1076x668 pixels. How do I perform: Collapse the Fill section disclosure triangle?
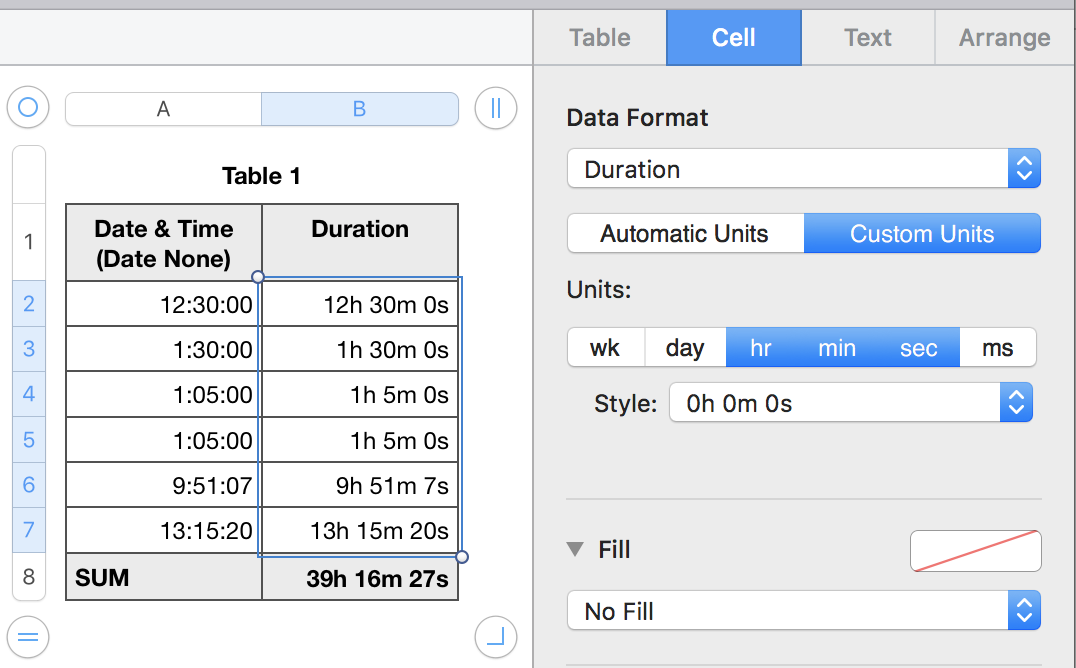(575, 549)
